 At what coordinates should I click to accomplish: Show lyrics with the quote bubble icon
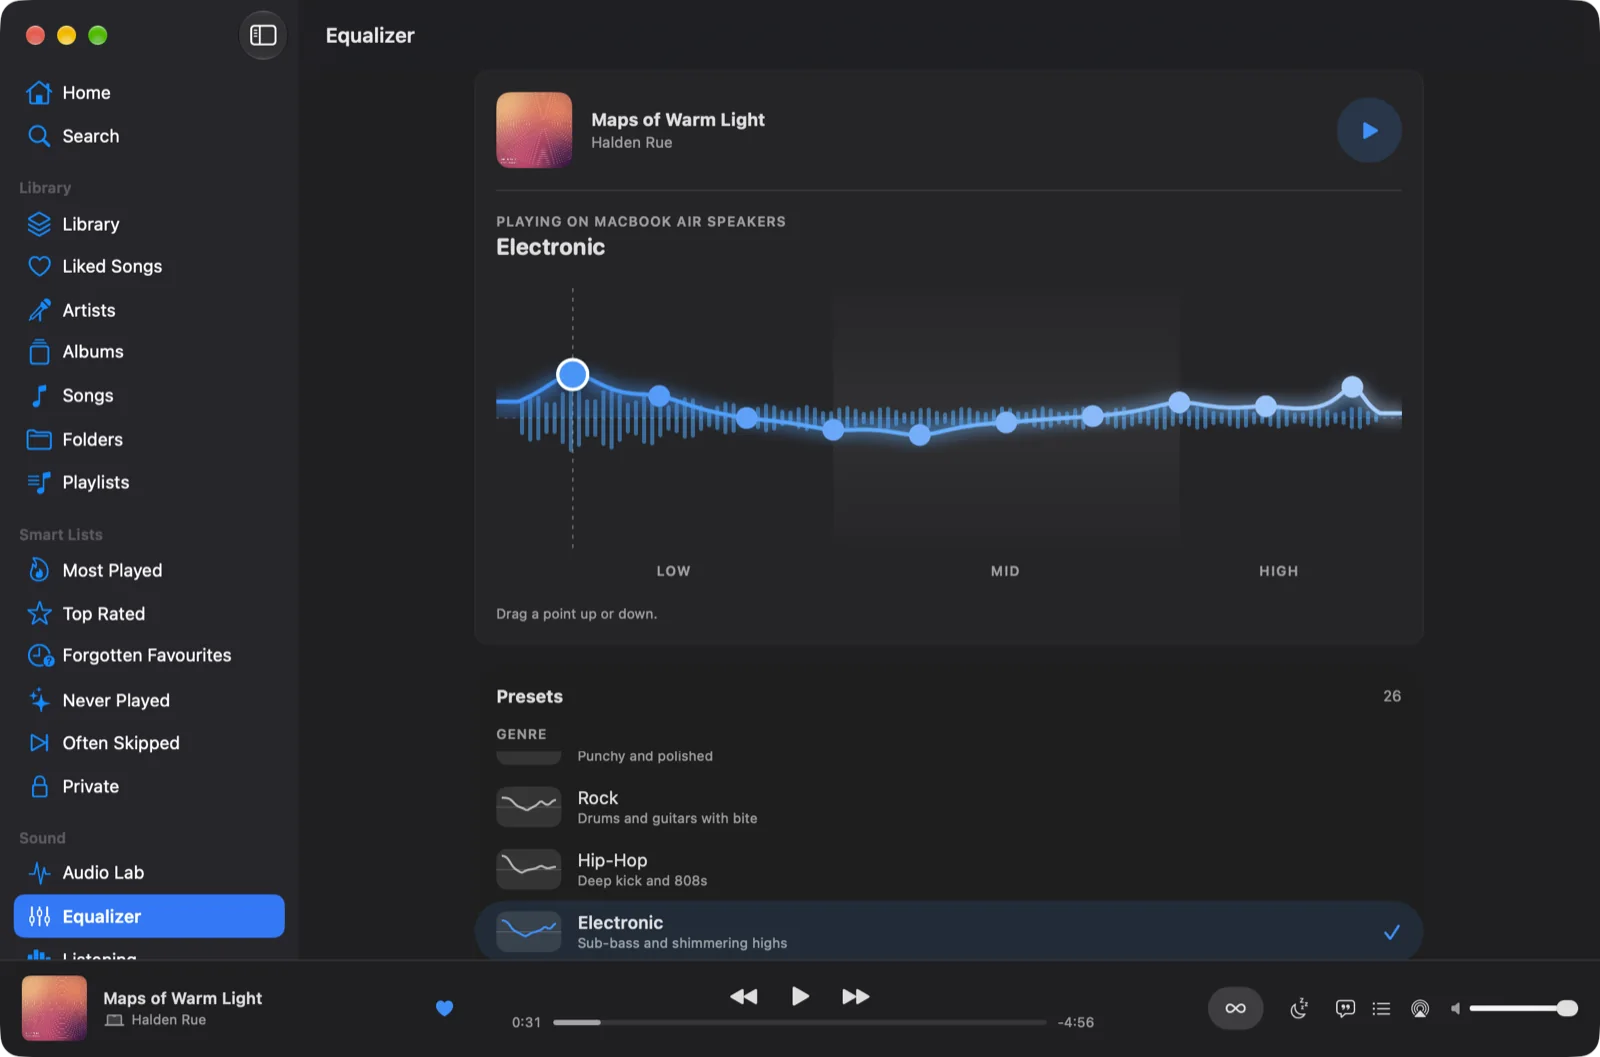point(1345,1008)
